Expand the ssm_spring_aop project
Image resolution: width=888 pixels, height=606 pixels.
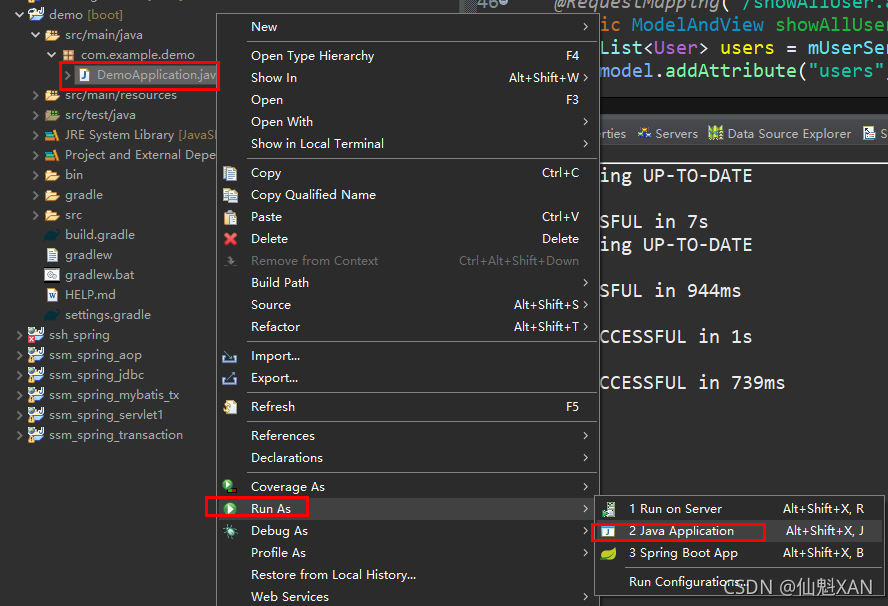click(x=20, y=355)
